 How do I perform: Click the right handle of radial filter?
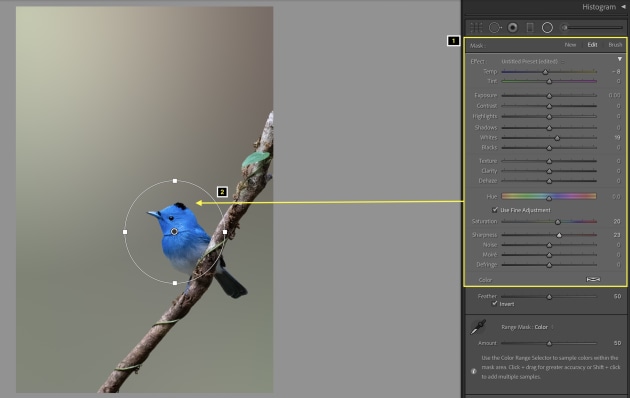(225, 232)
